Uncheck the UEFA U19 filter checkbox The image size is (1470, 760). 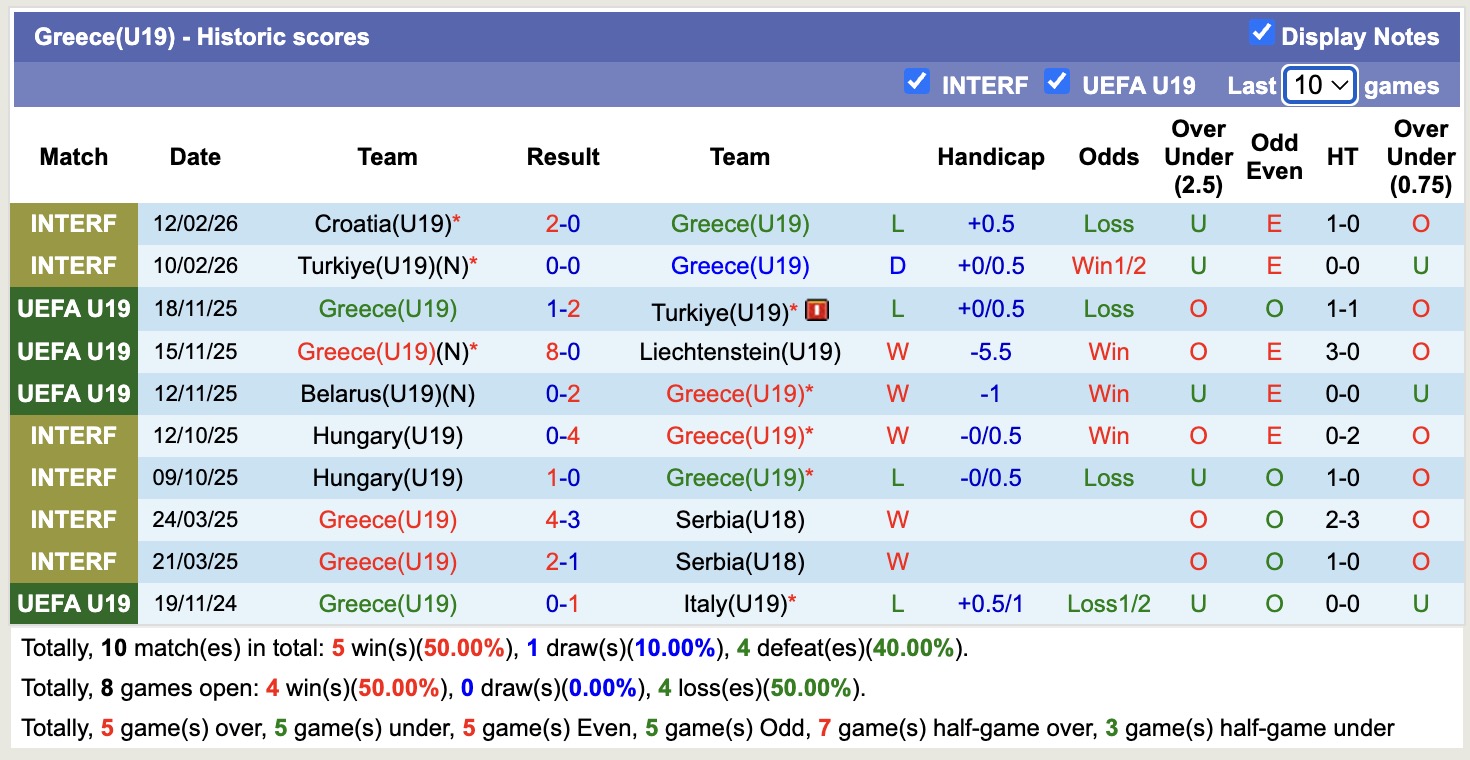(x=1056, y=82)
